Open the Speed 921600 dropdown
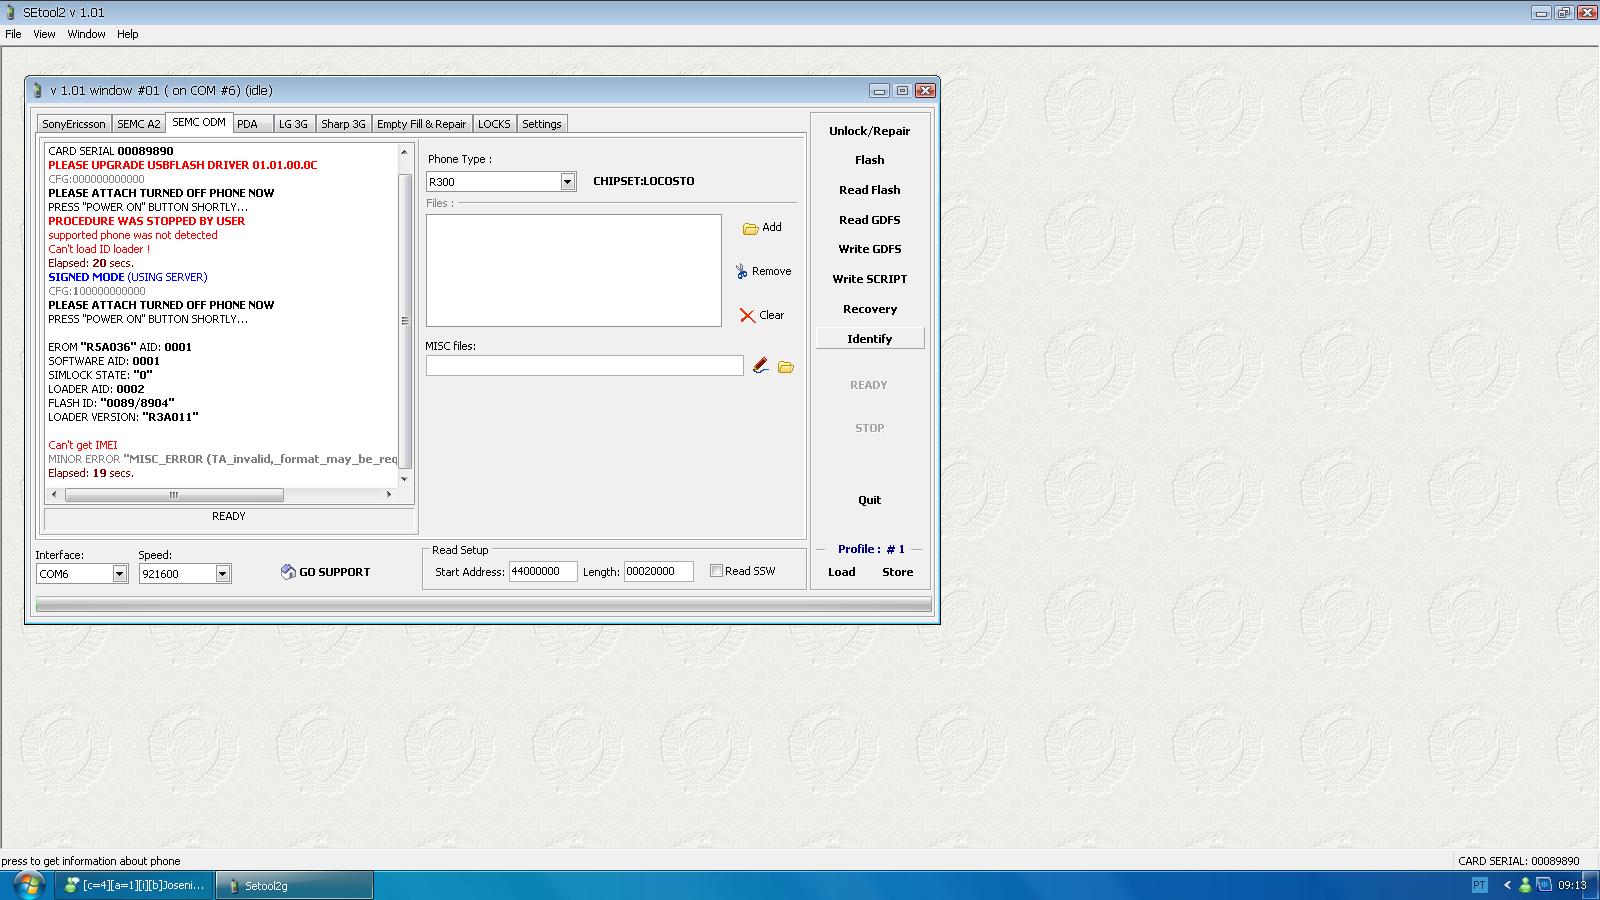Screen dimensions: 1600x900 click(x=223, y=573)
